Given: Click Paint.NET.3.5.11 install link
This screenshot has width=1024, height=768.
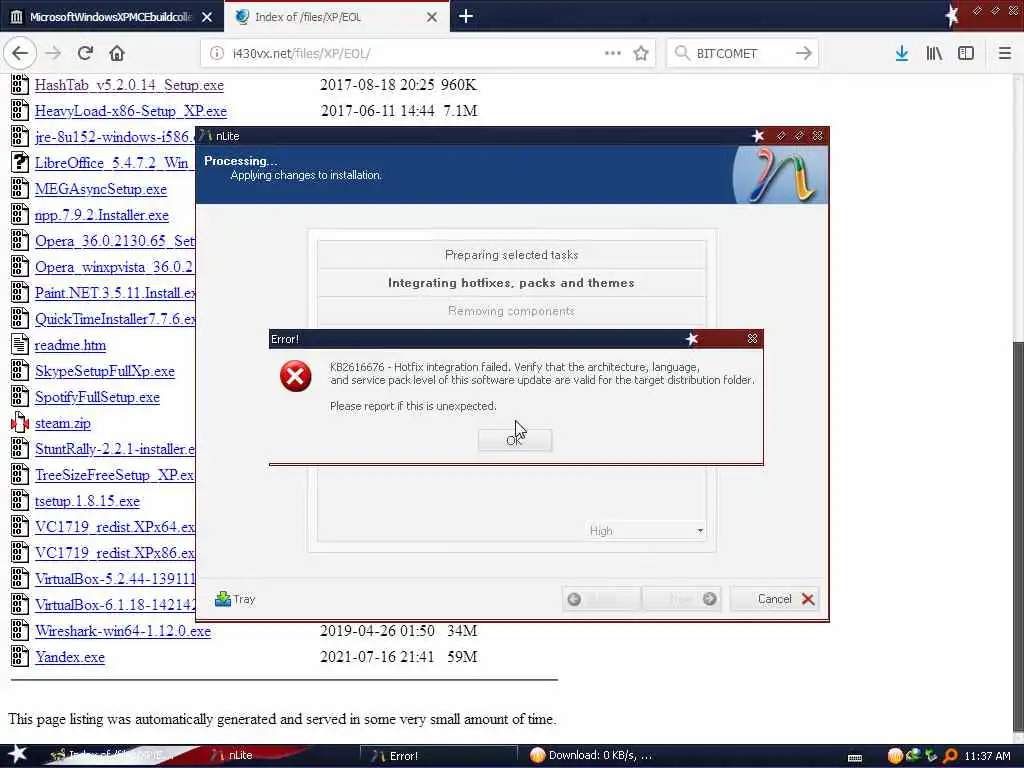Looking at the screenshot, I should coord(115,293).
